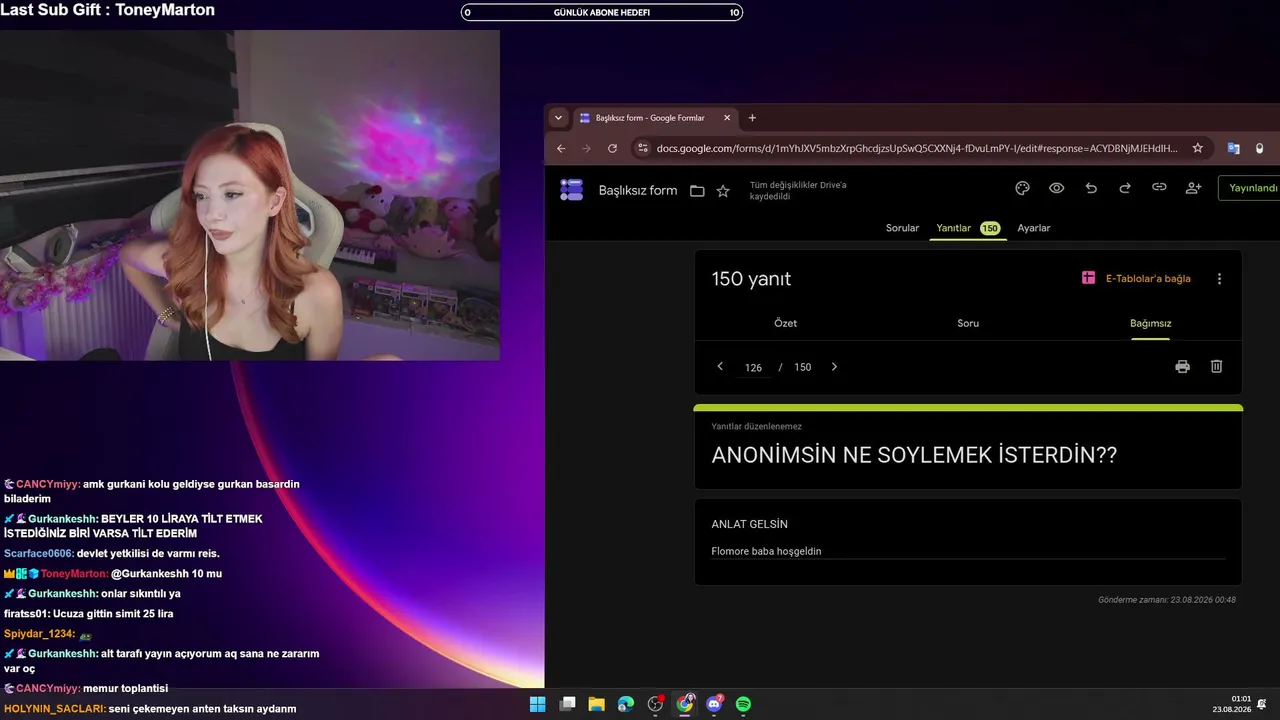Image resolution: width=1280 pixels, height=720 pixels.
Task: Click the "GÜNLÜK ABONE HEDEFİ" goal bar
Action: 602,13
